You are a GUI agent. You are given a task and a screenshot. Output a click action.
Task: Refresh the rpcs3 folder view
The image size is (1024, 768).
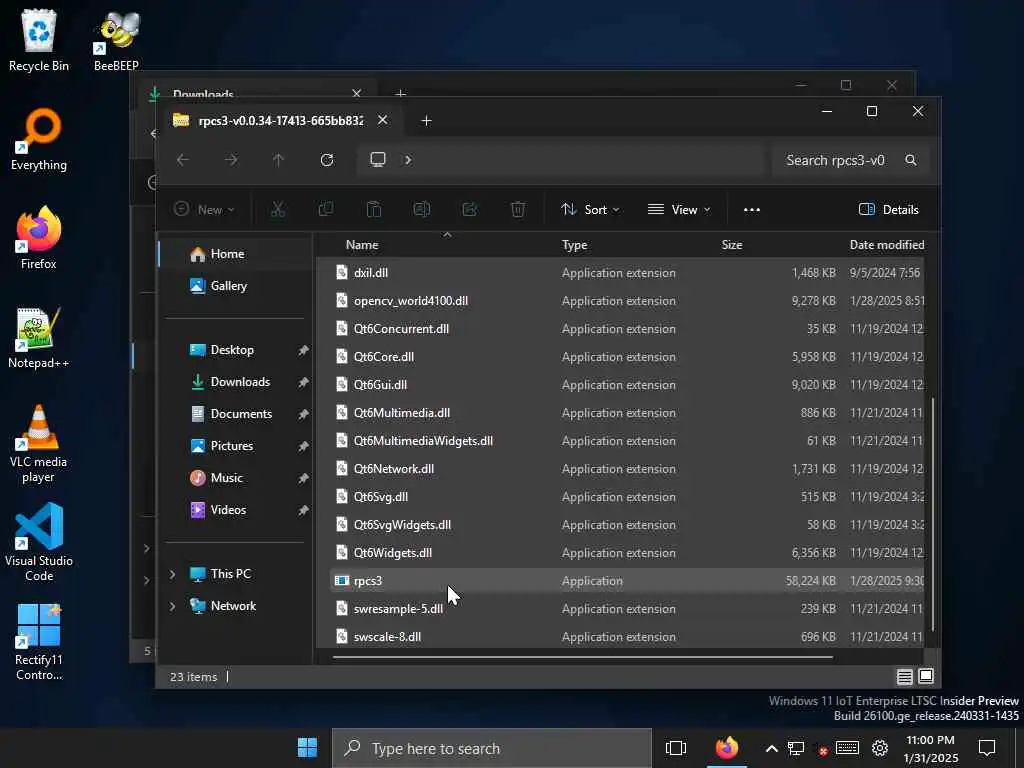click(x=327, y=160)
